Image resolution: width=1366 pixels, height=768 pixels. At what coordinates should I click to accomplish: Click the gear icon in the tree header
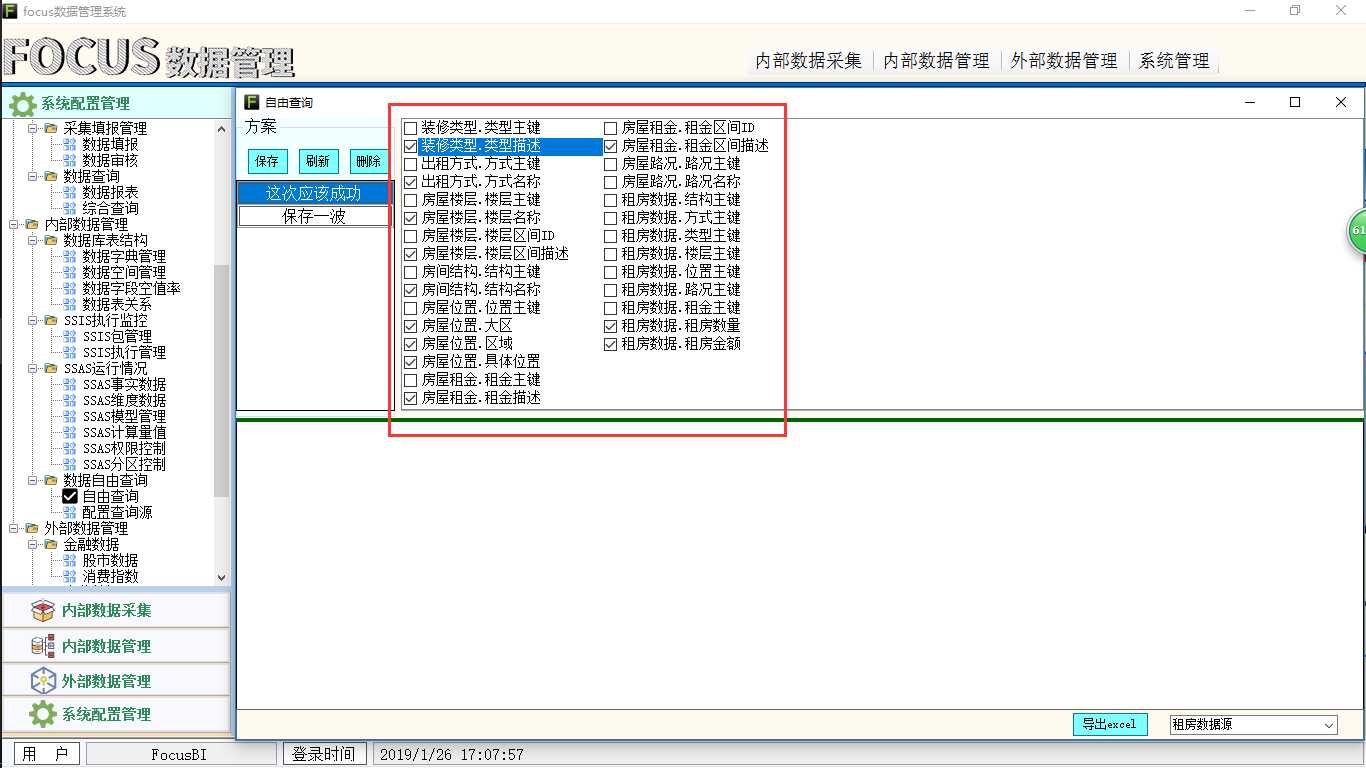(22, 104)
